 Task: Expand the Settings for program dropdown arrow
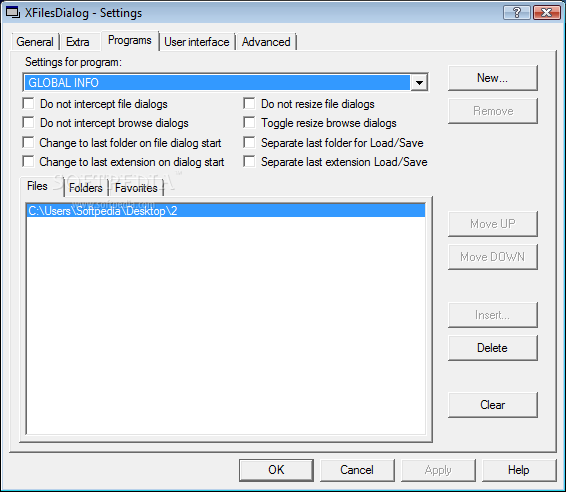[x=419, y=83]
